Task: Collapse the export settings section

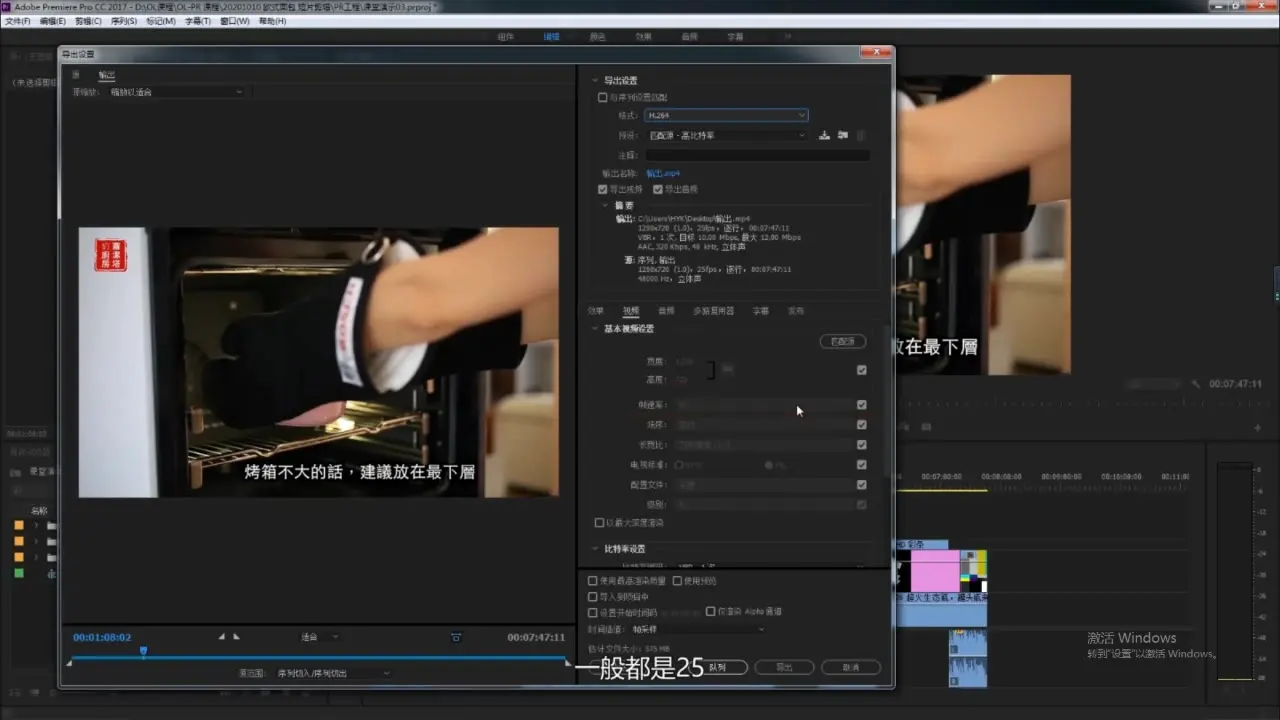Action: [596, 80]
